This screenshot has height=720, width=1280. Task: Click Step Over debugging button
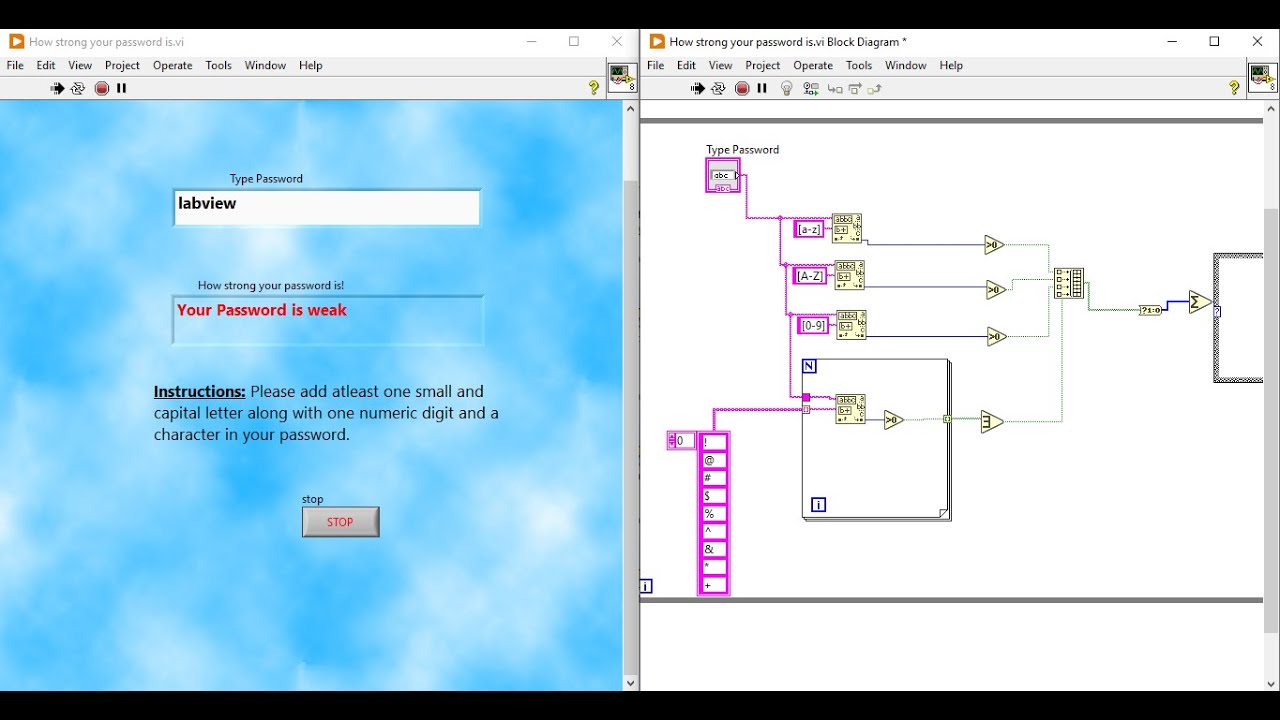[855, 88]
